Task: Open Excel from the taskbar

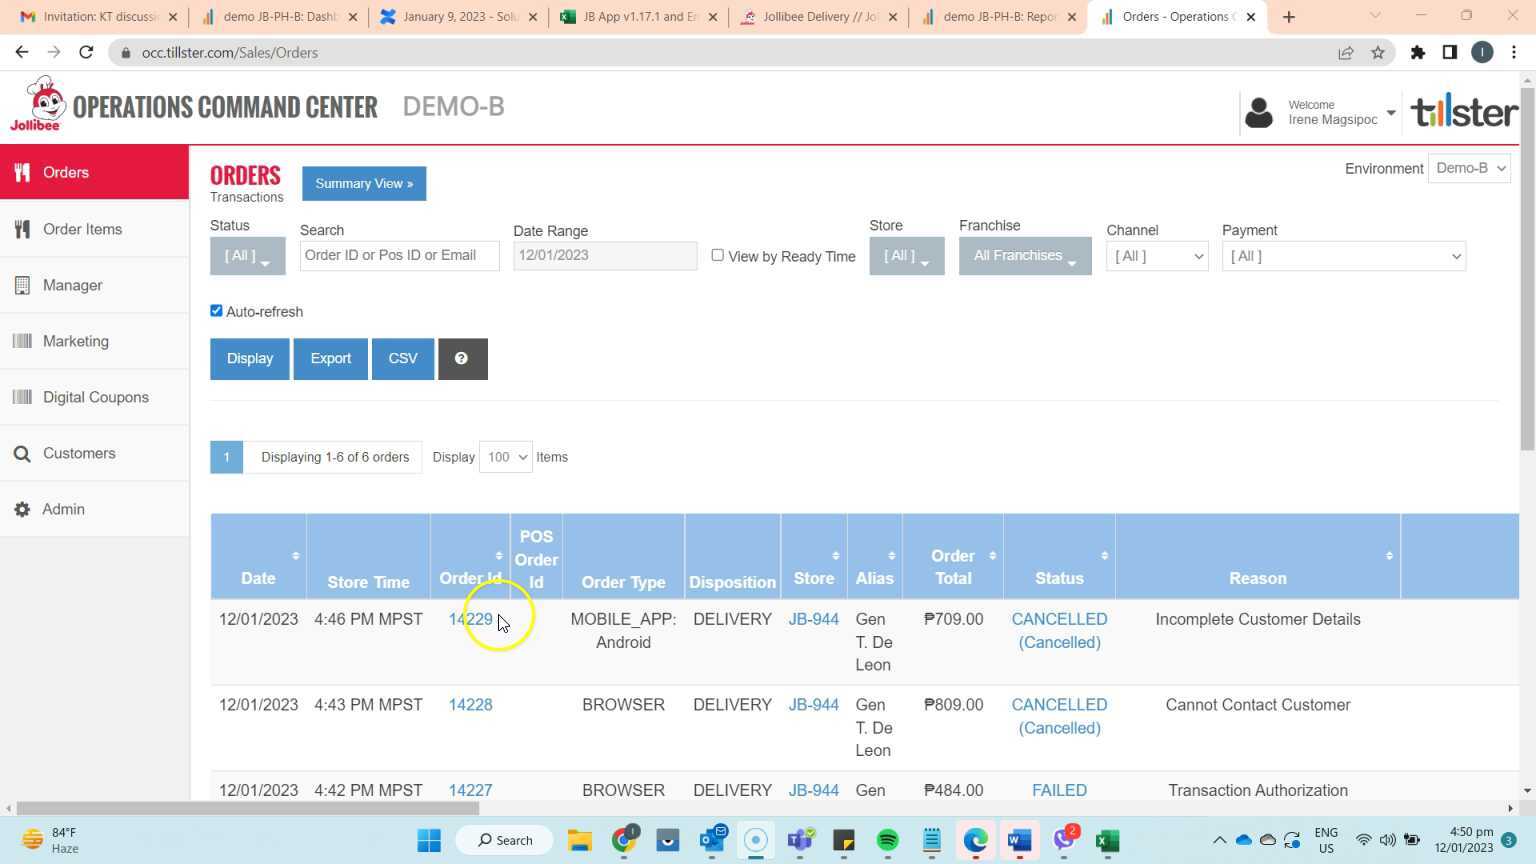Action: pyautogui.click(x=1107, y=841)
